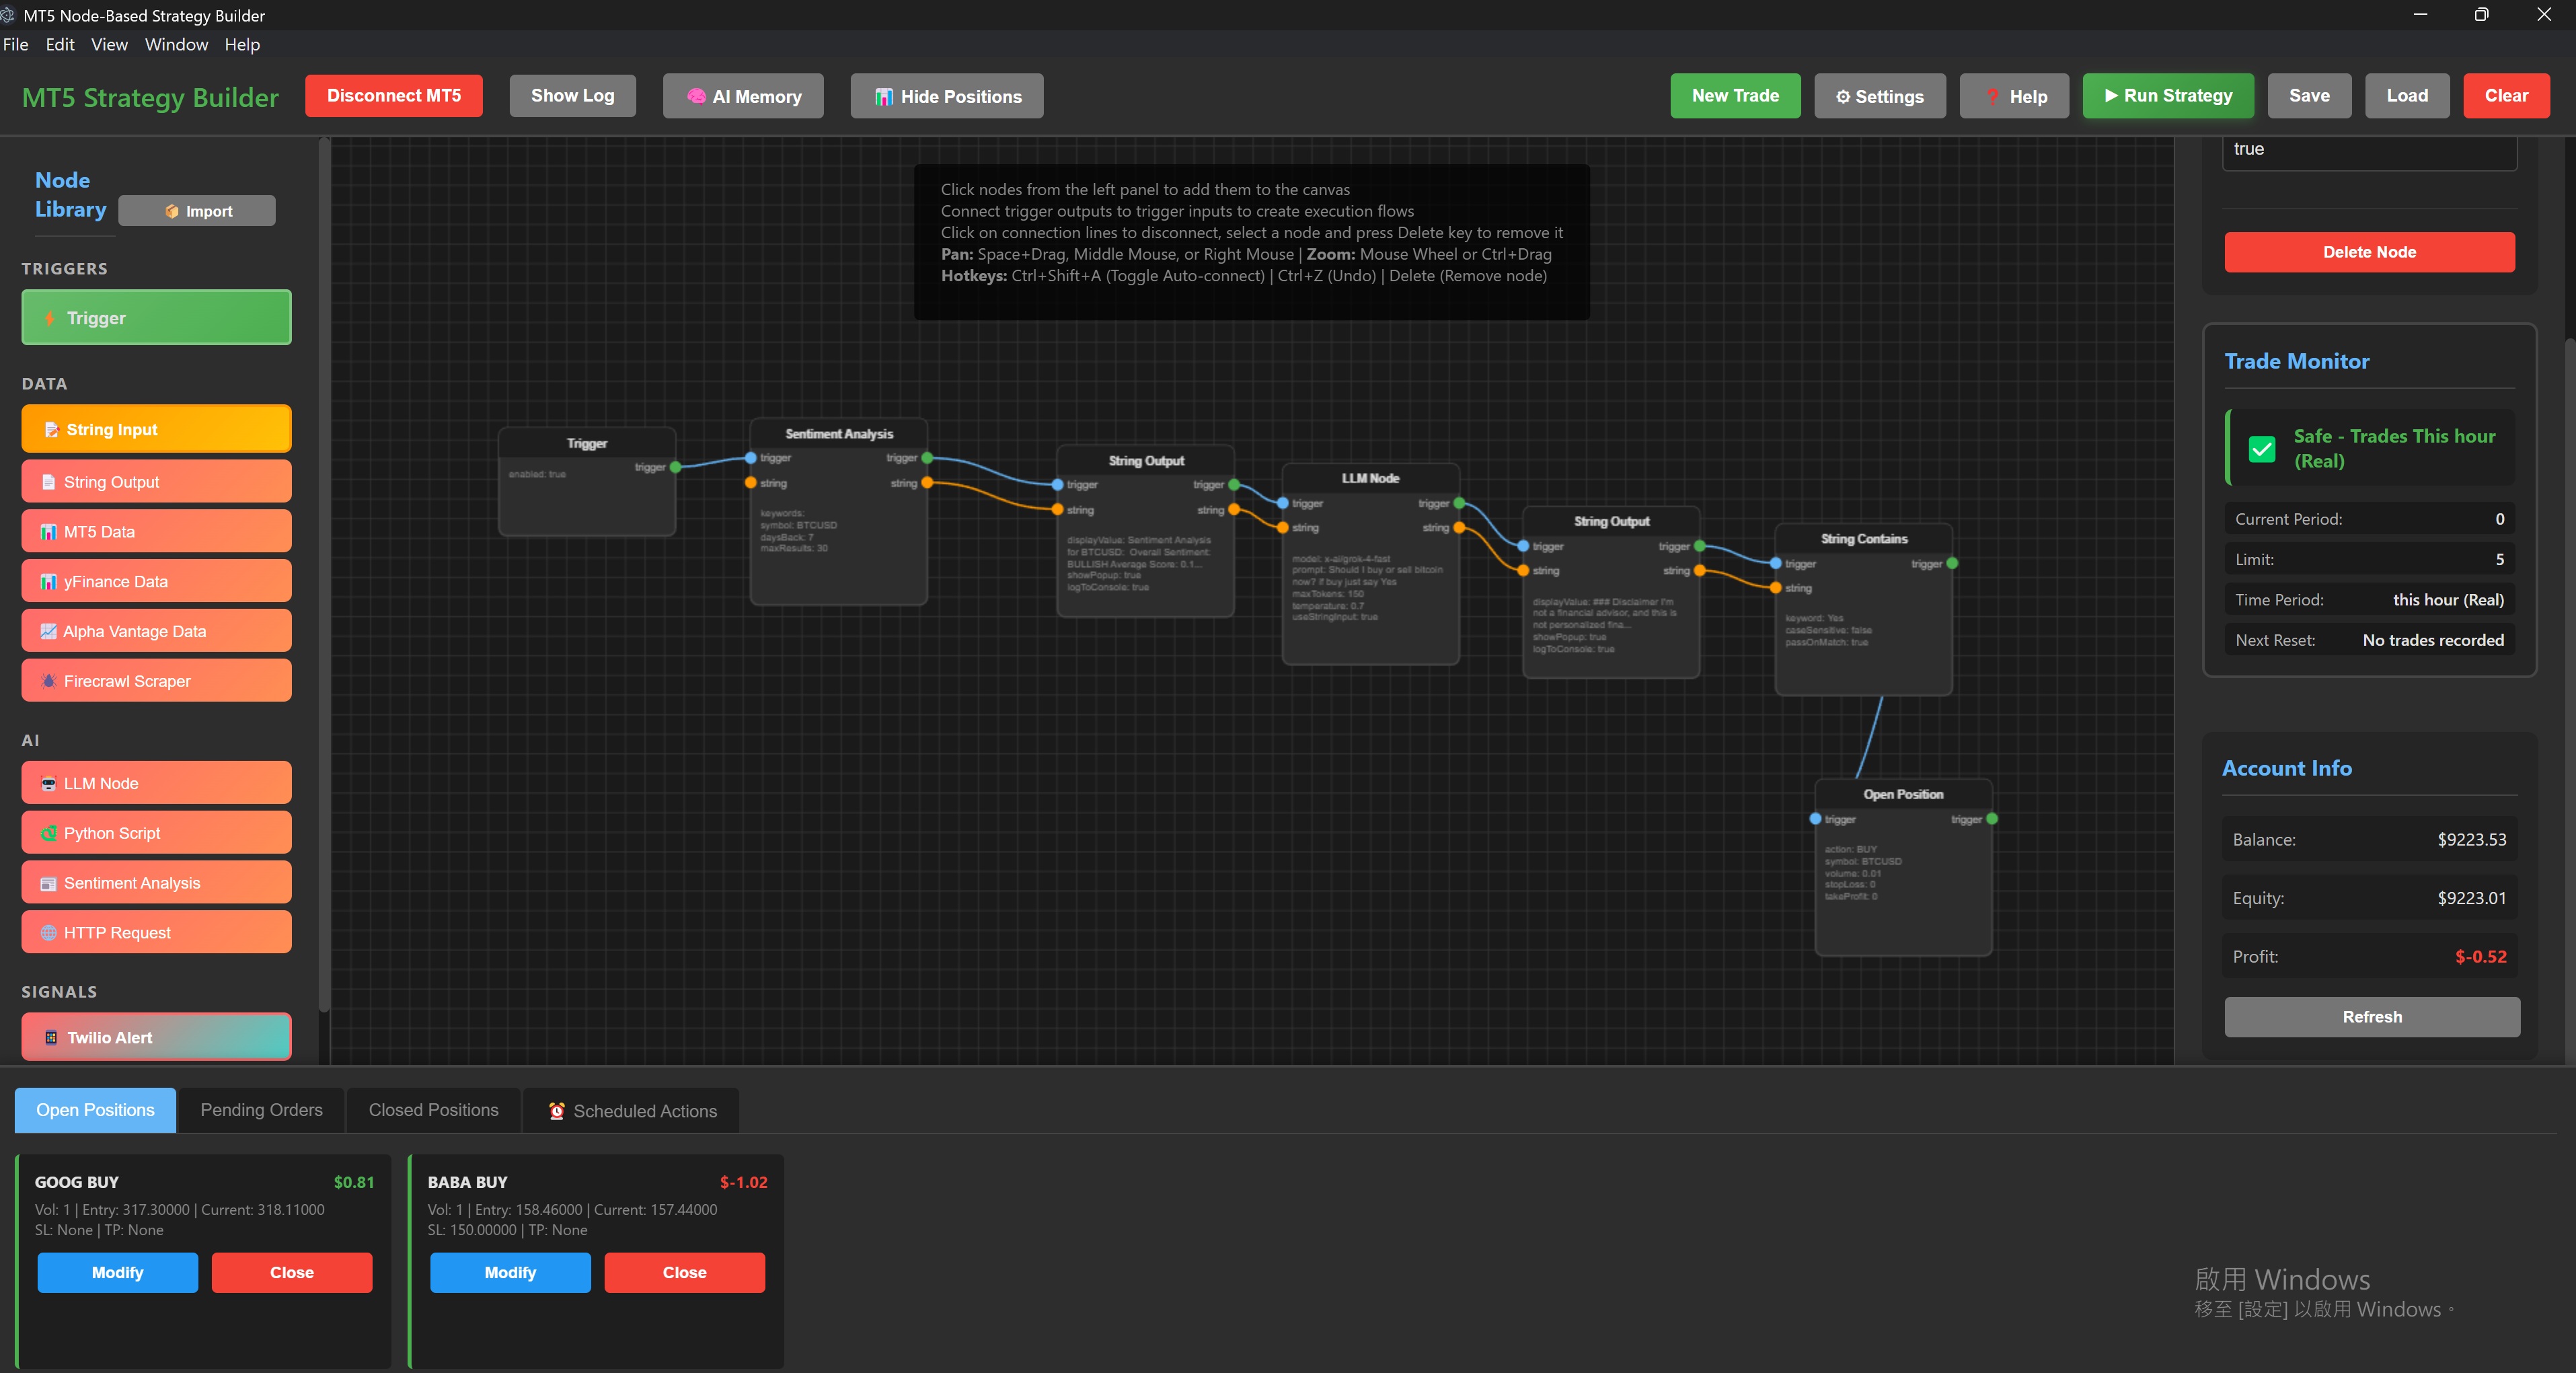The width and height of the screenshot is (2576, 1373).
Task: Click the Twilio Alert phone icon
Action: tap(51, 1038)
